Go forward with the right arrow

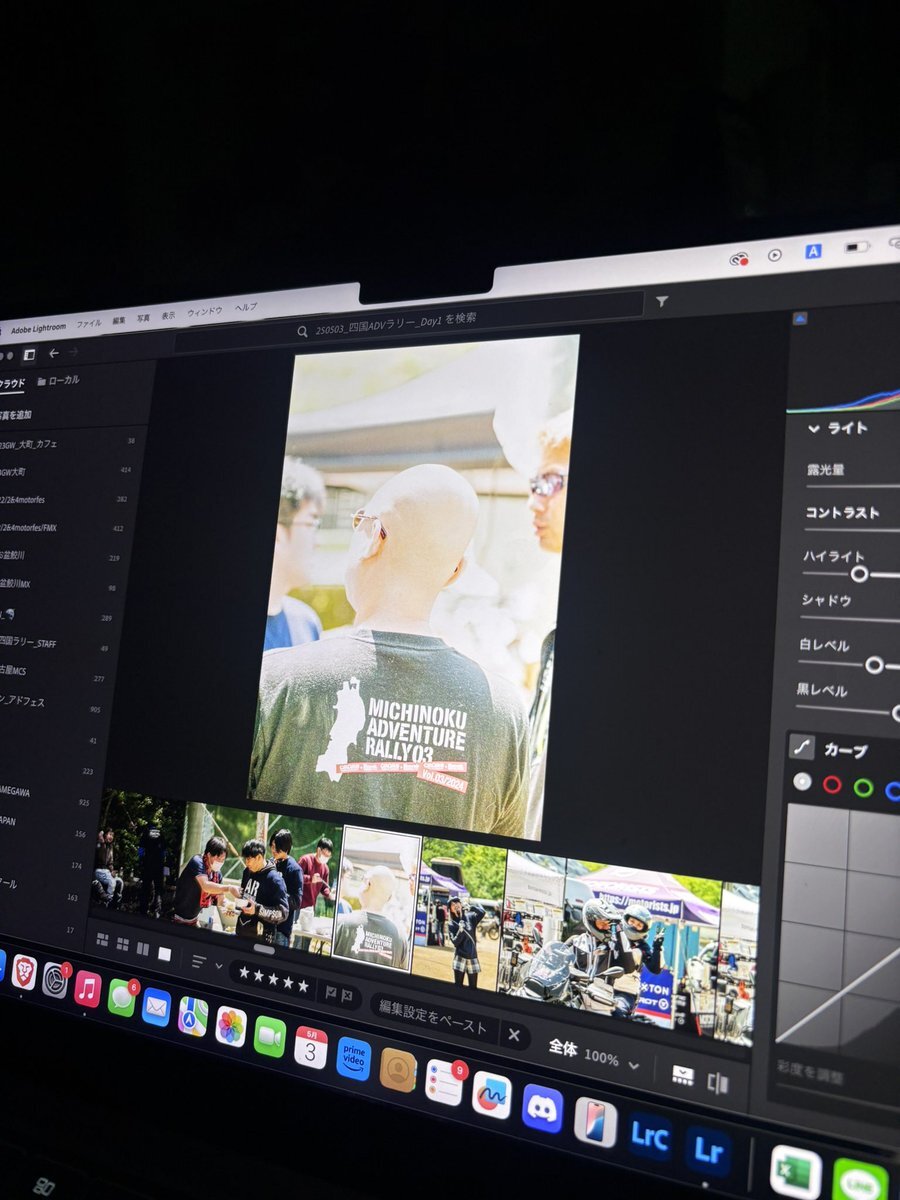pyautogui.click(x=73, y=352)
